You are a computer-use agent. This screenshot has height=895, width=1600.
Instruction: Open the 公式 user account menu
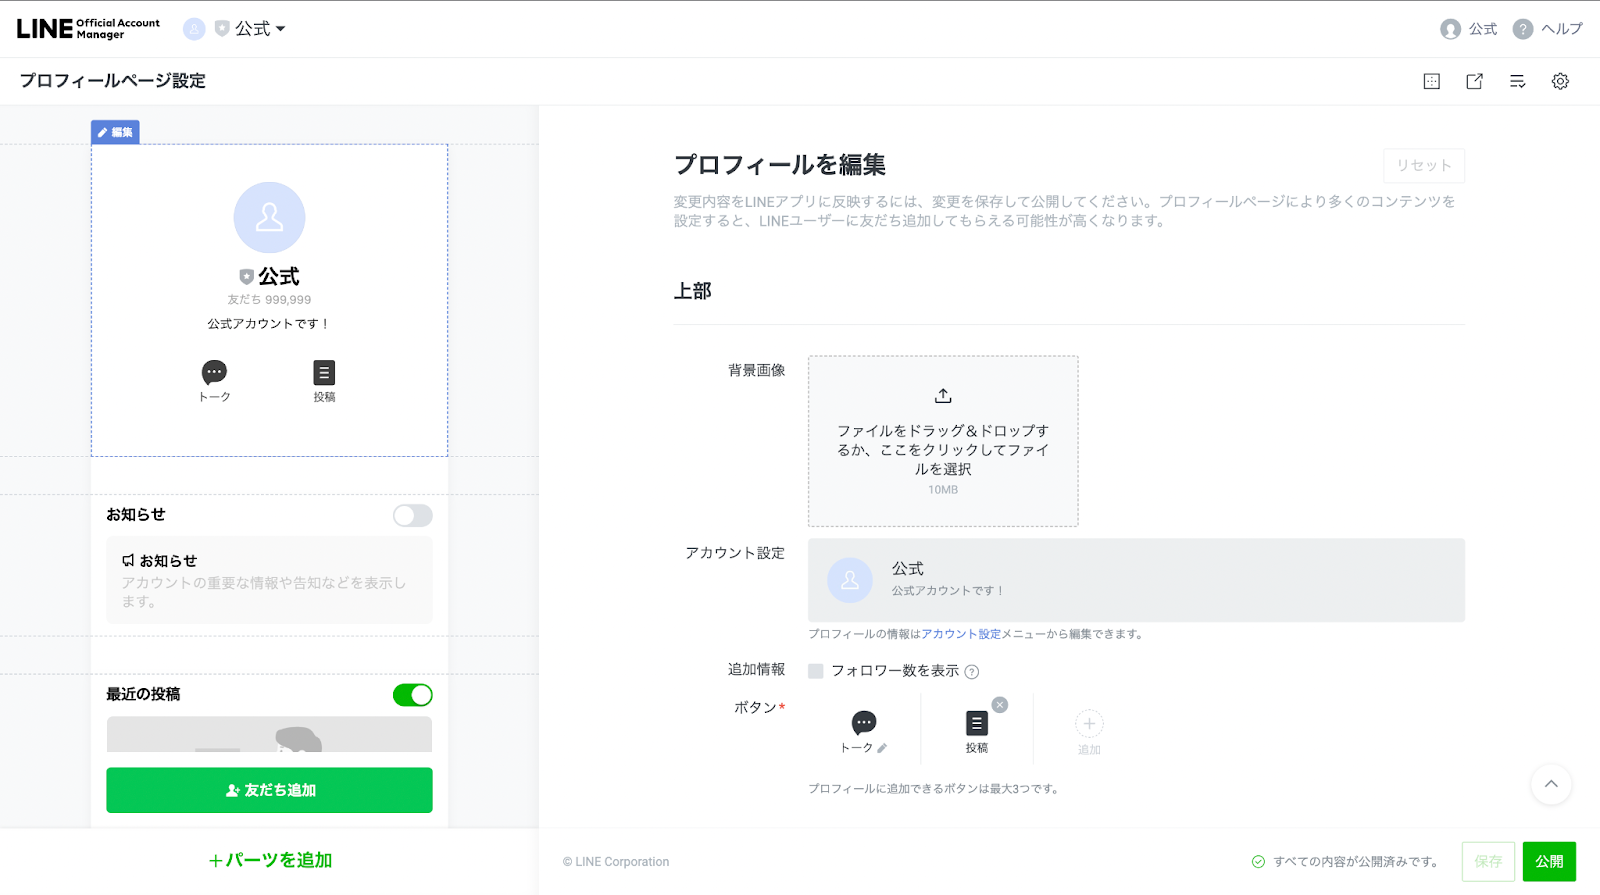1469,29
